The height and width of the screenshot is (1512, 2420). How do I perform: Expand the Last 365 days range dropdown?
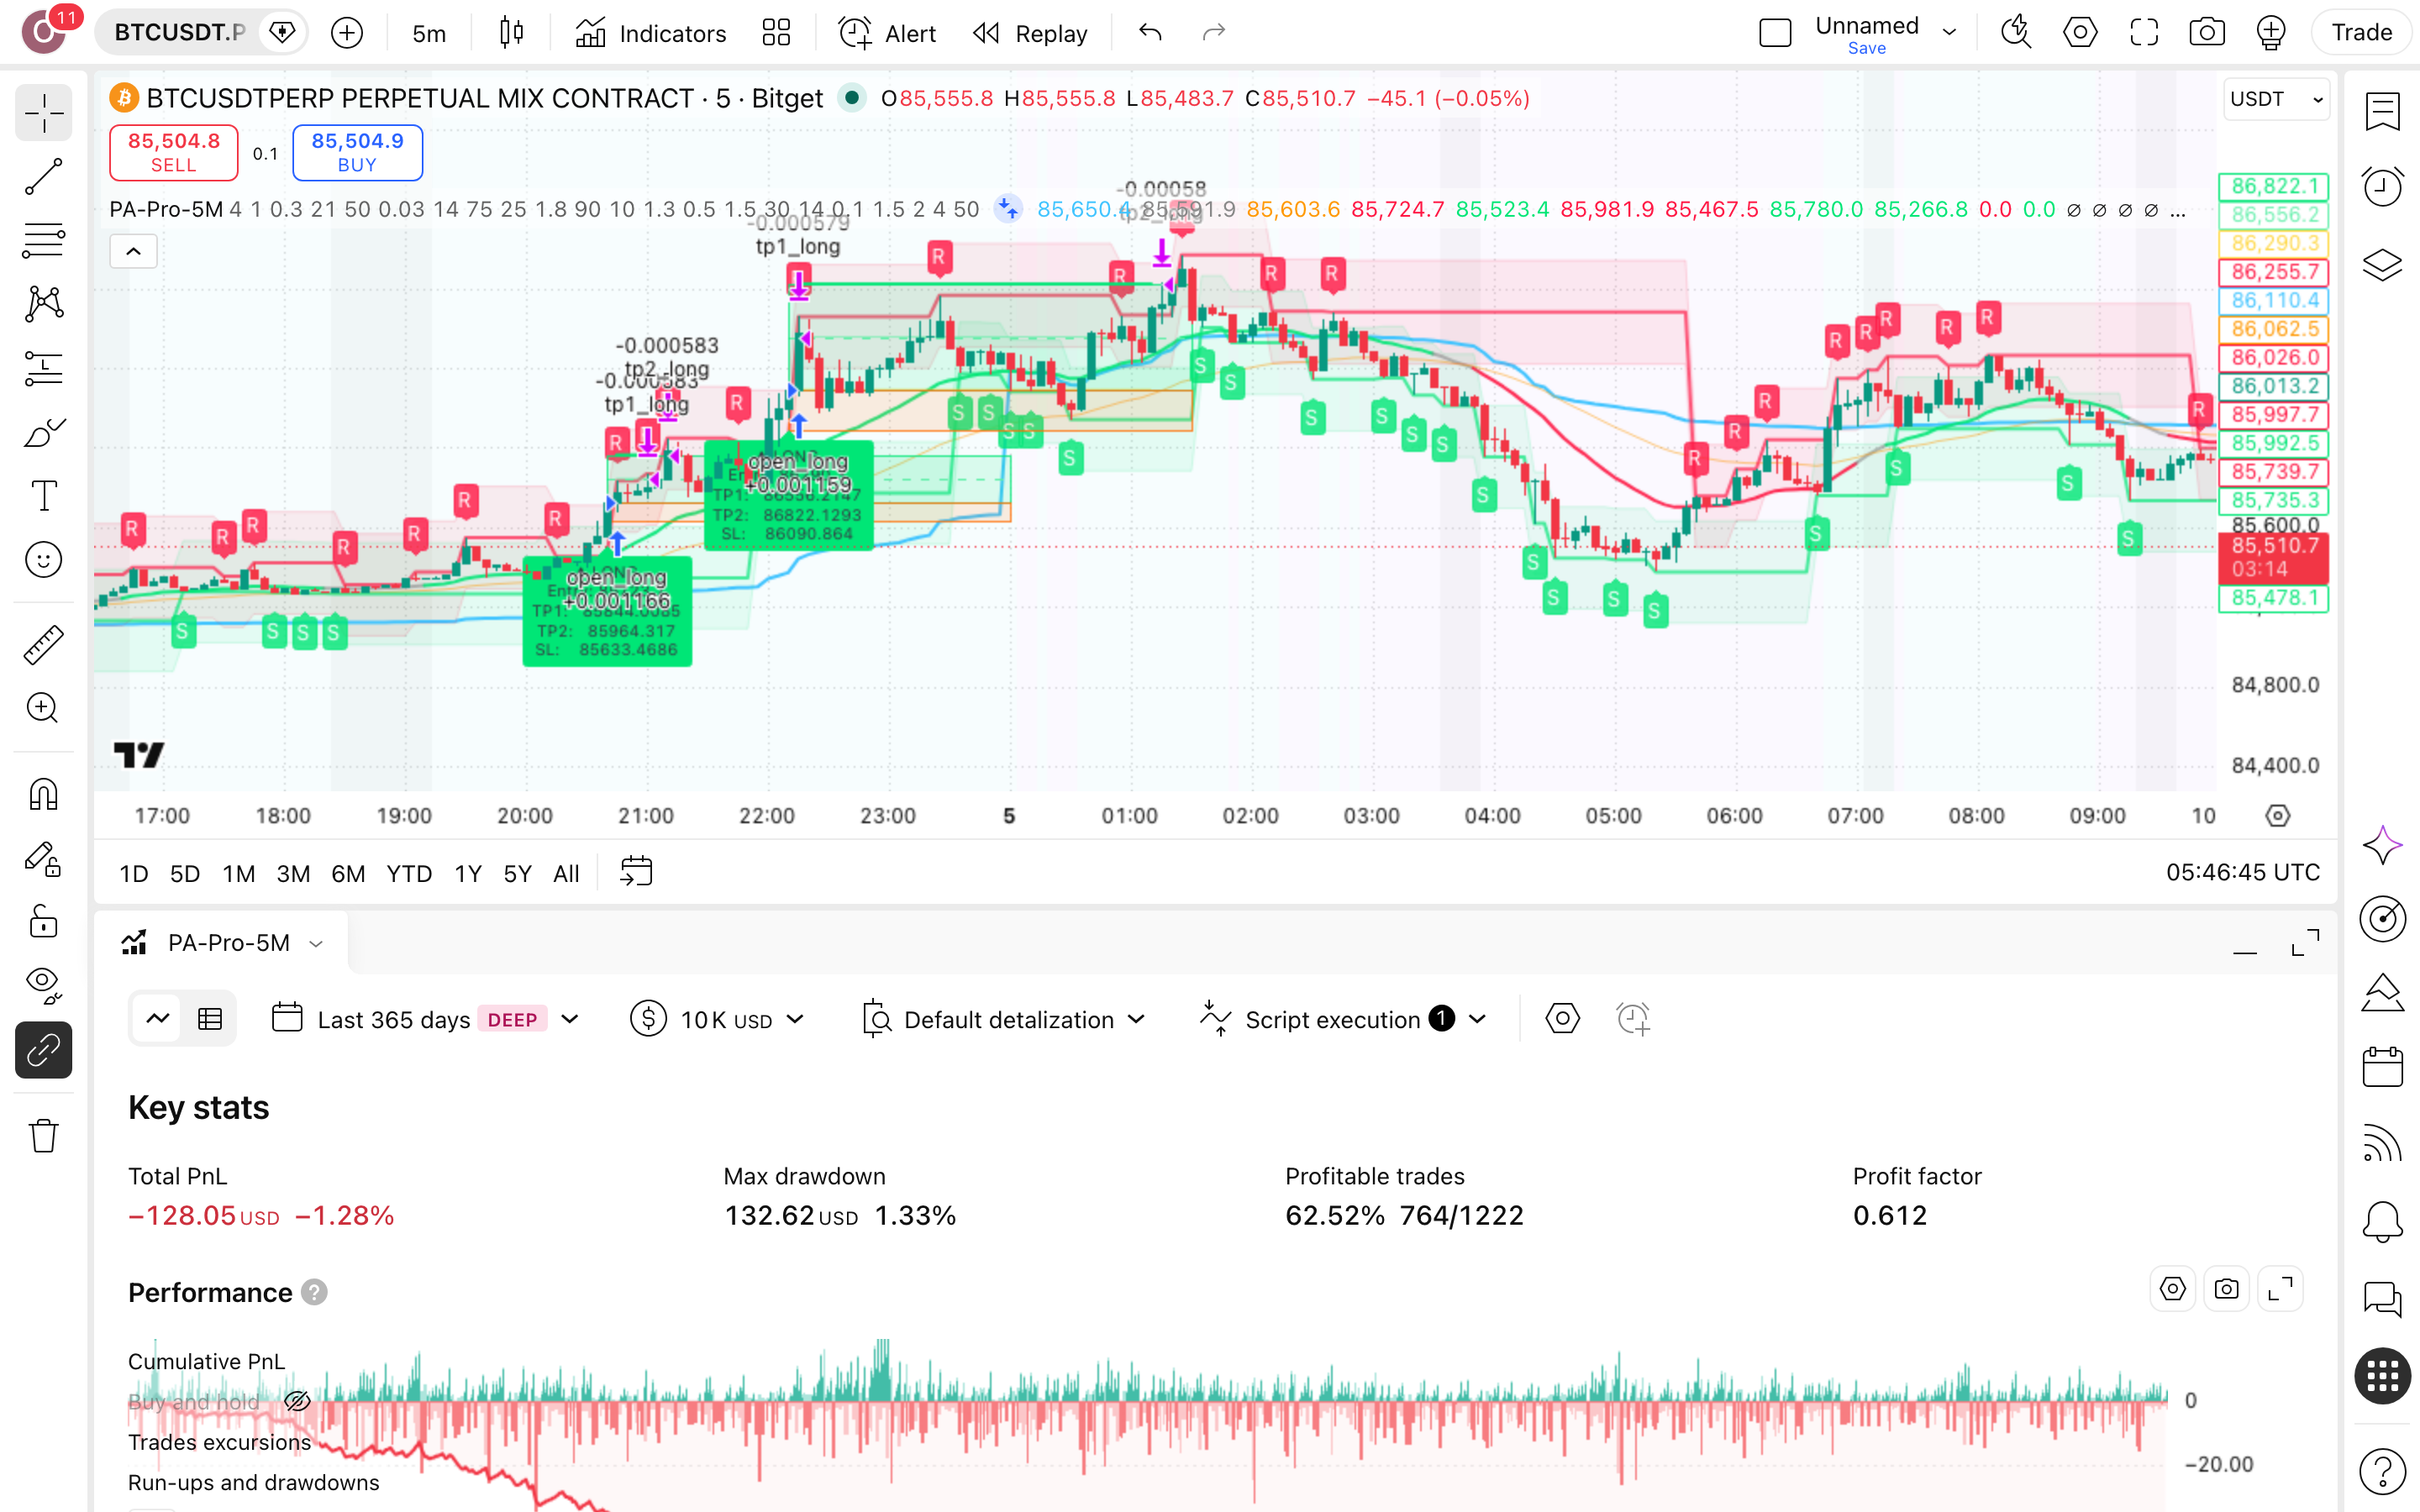click(426, 1019)
